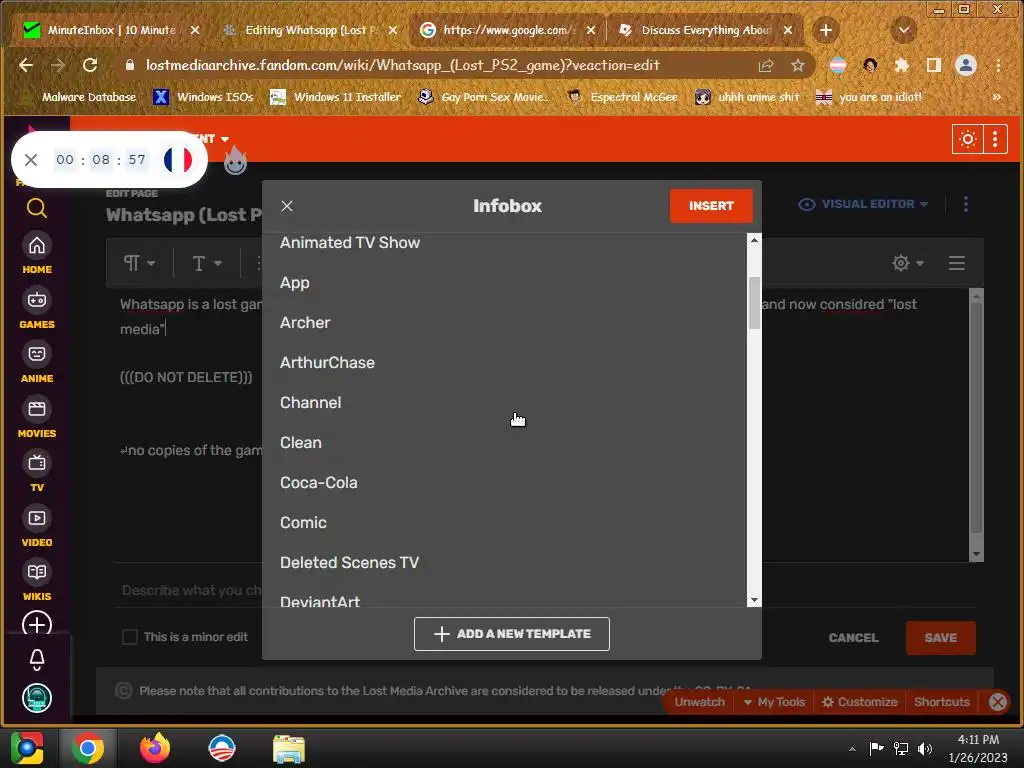Open the TV section
1024x768 pixels.
pyautogui.click(x=37, y=472)
